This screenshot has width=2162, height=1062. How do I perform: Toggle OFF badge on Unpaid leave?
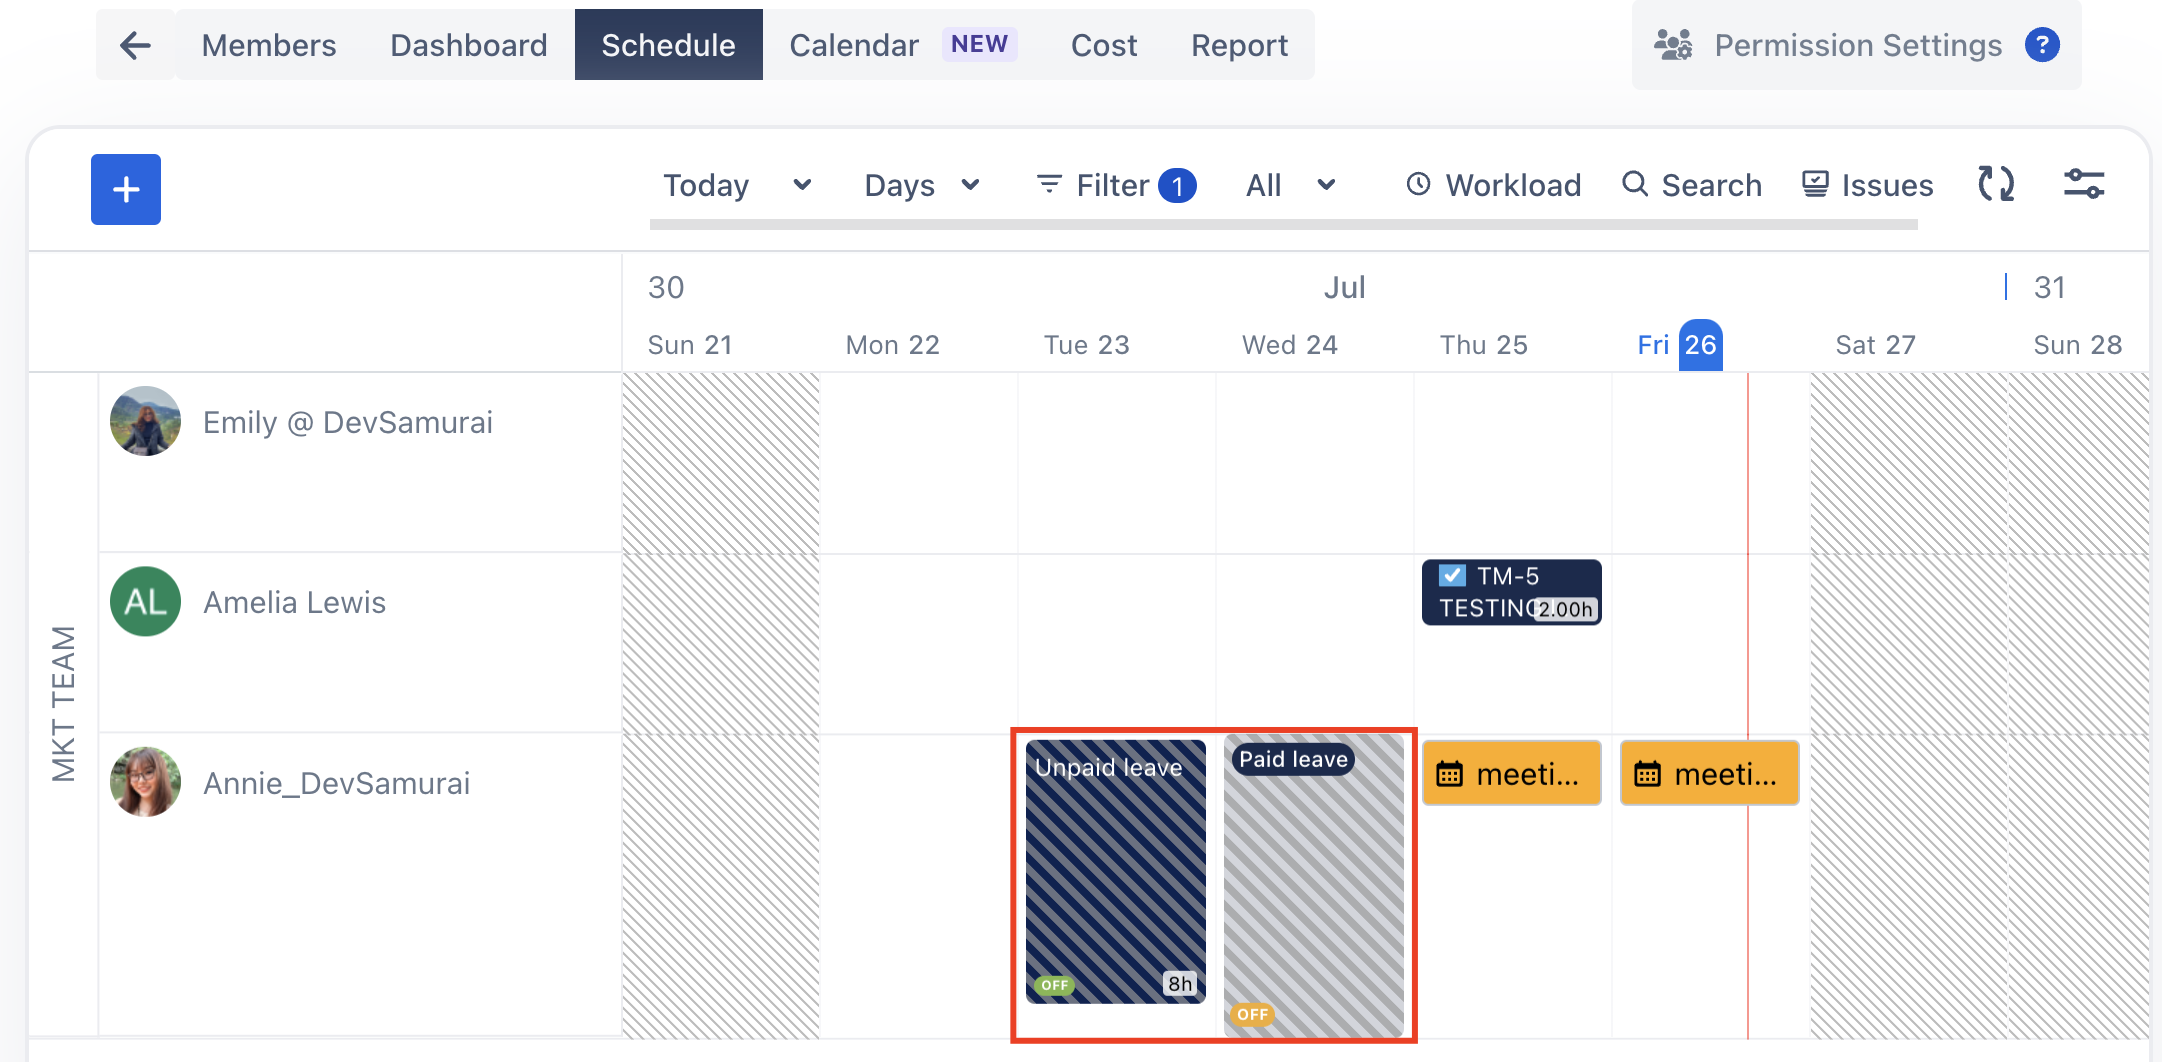click(1054, 985)
